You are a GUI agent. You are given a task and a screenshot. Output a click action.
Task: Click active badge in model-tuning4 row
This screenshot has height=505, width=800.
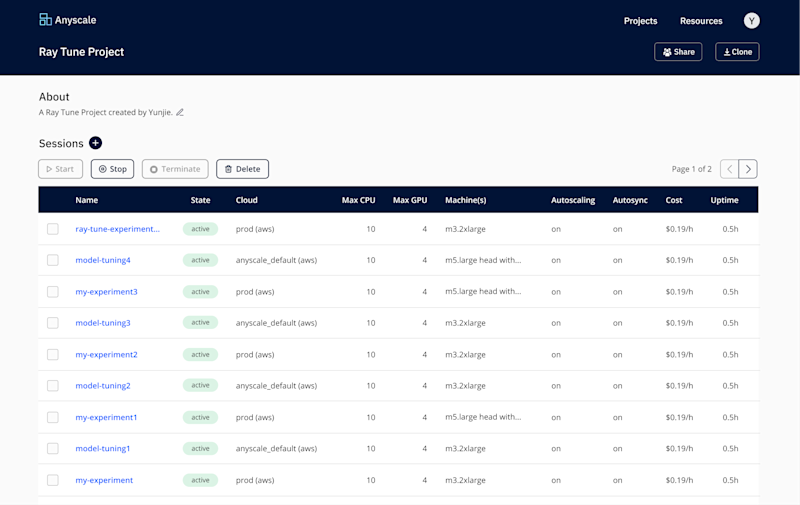201,260
